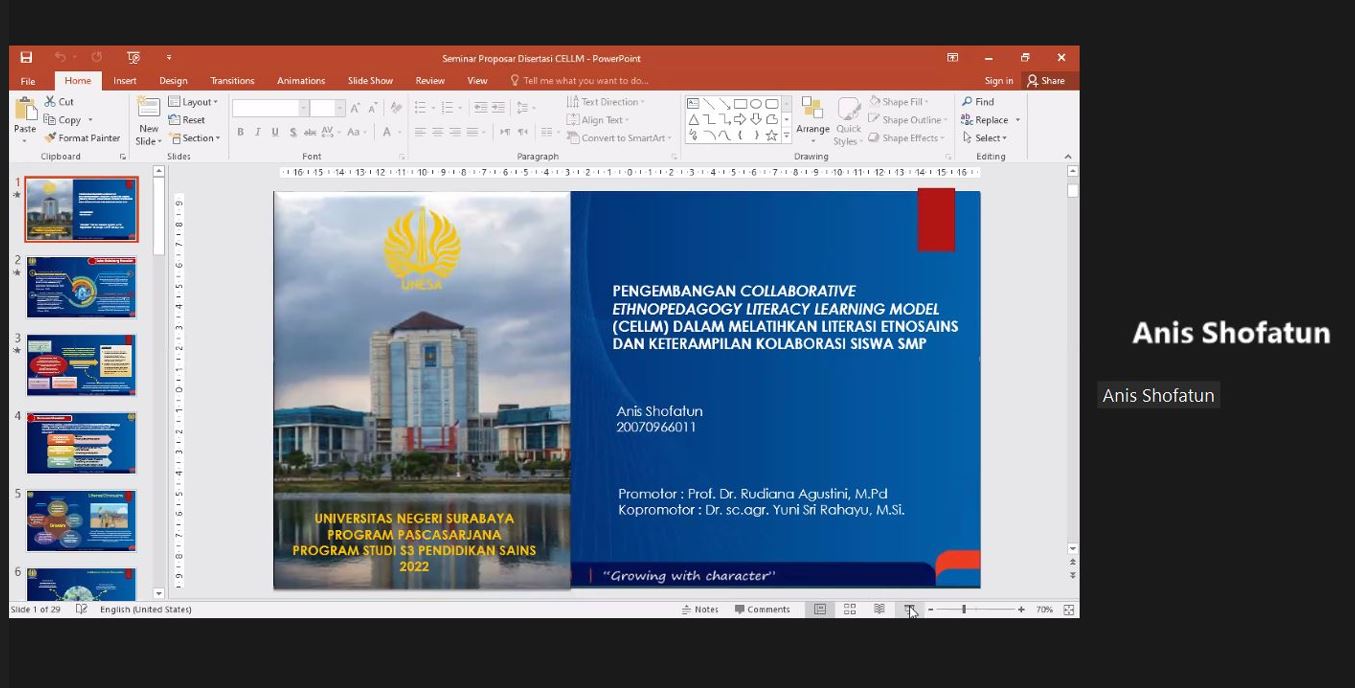Screen dimensions: 1355x688
Task: Click the Format Painter tool
Action: tap(82, 138)
